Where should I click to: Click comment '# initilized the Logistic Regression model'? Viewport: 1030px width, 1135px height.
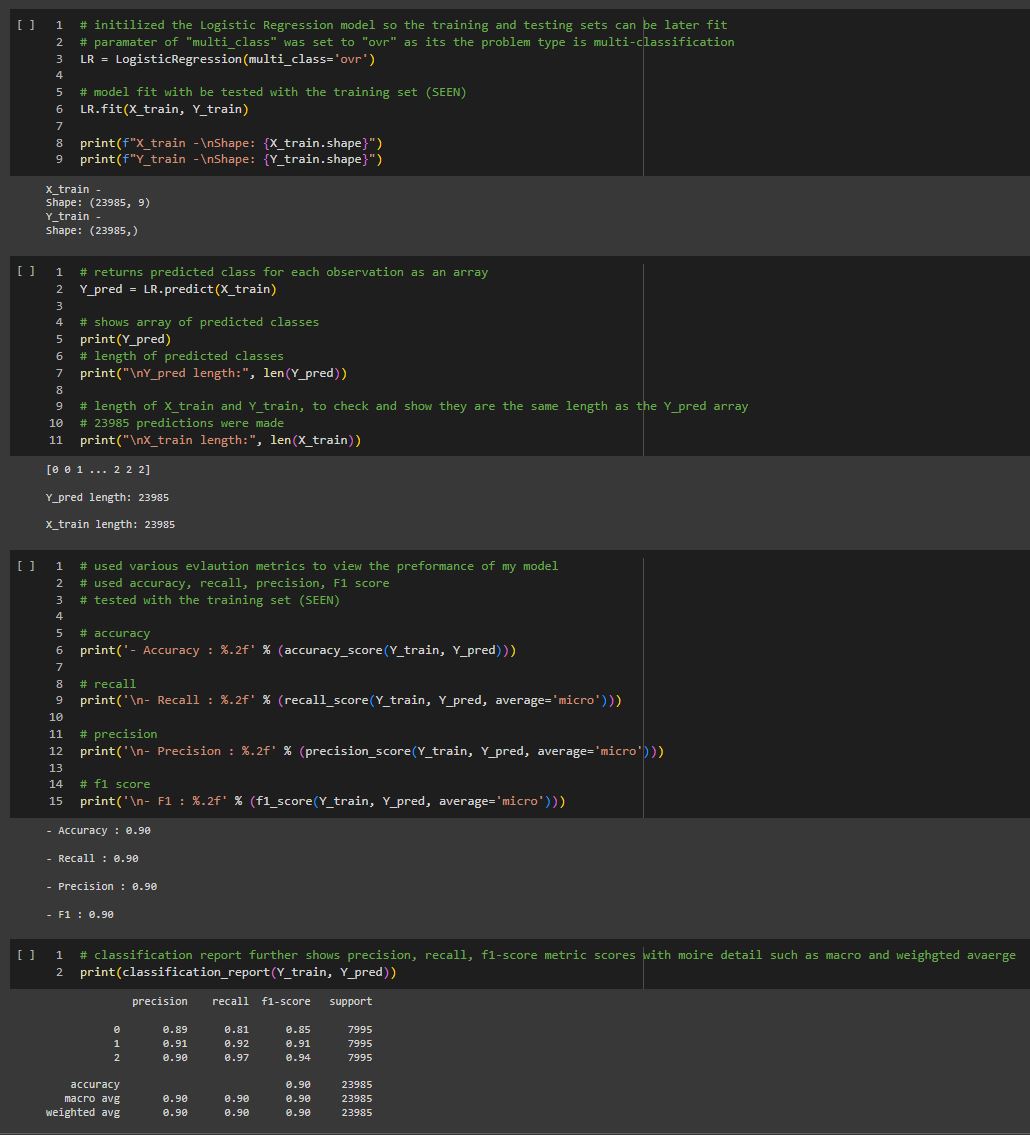tap(403, 25)
